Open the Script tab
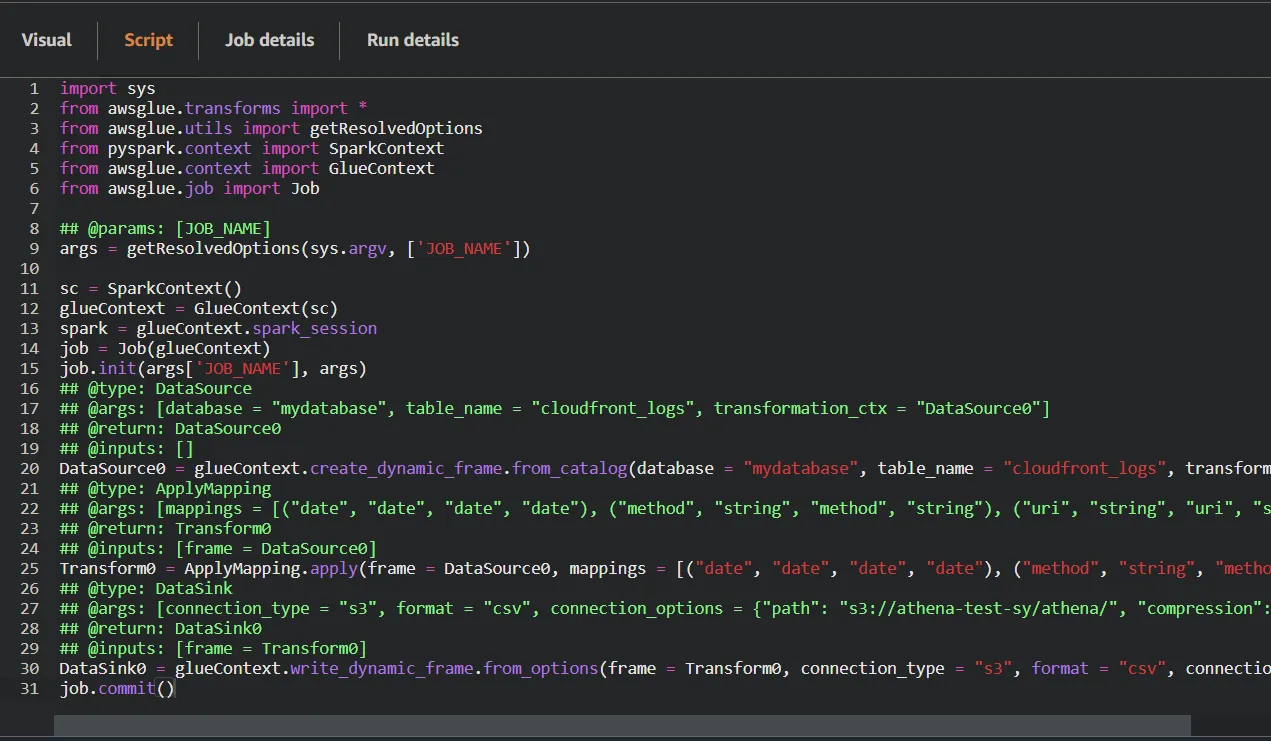The image size is (1271, 741). coord(148,40)
